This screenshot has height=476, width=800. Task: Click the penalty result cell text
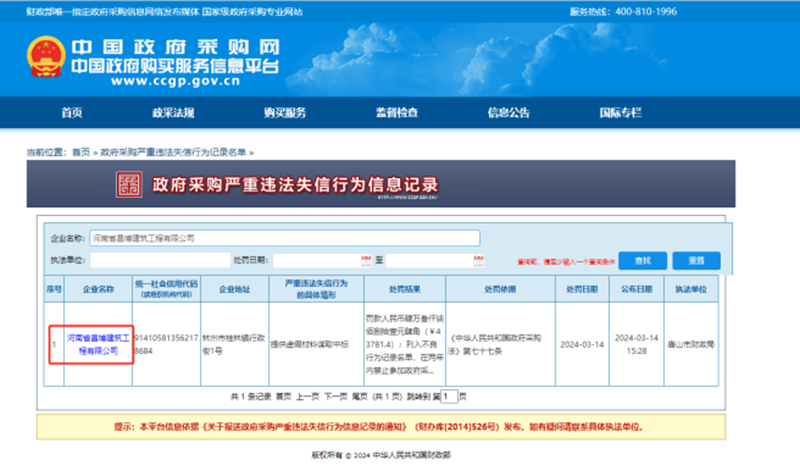click(405, 344)
